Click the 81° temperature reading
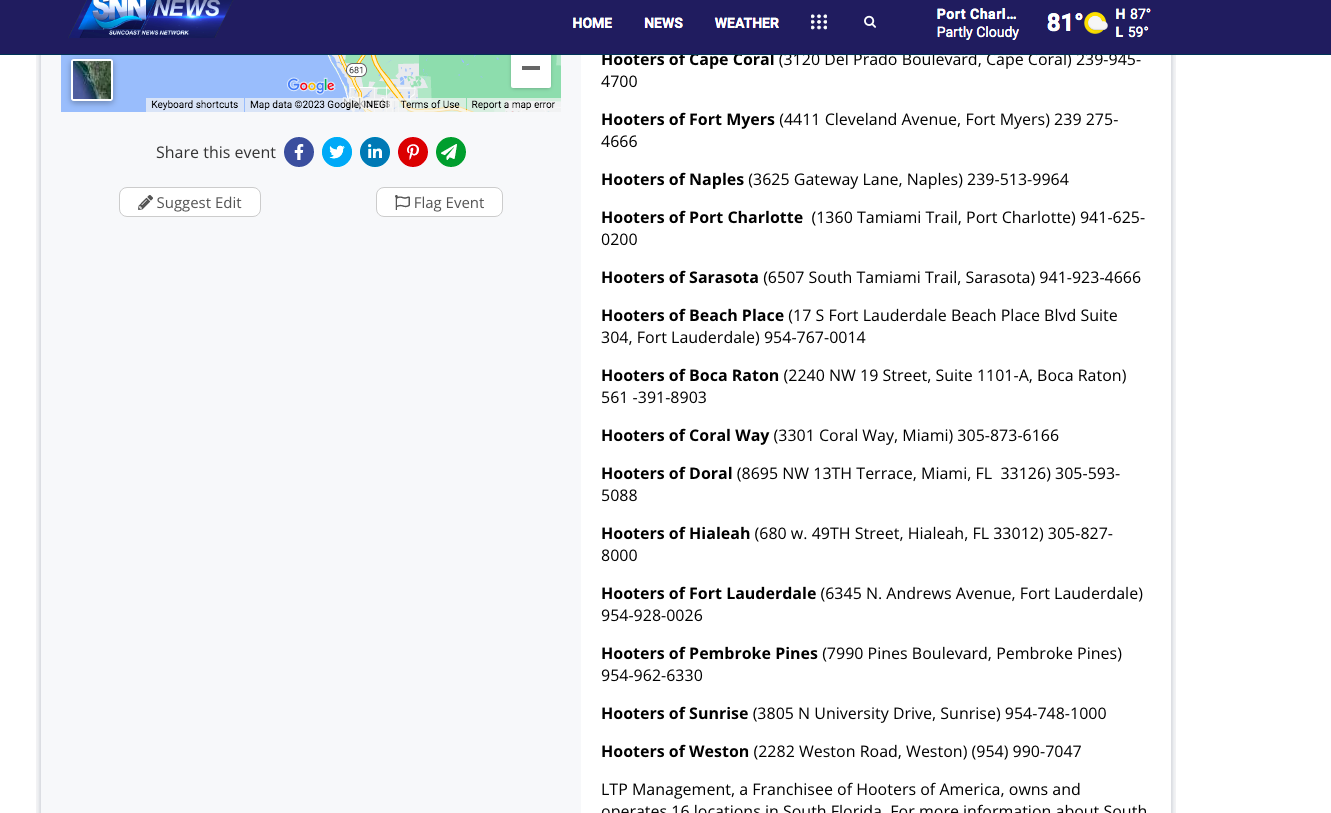Screen dimensions: 1331x813 tap(1064, 23)
